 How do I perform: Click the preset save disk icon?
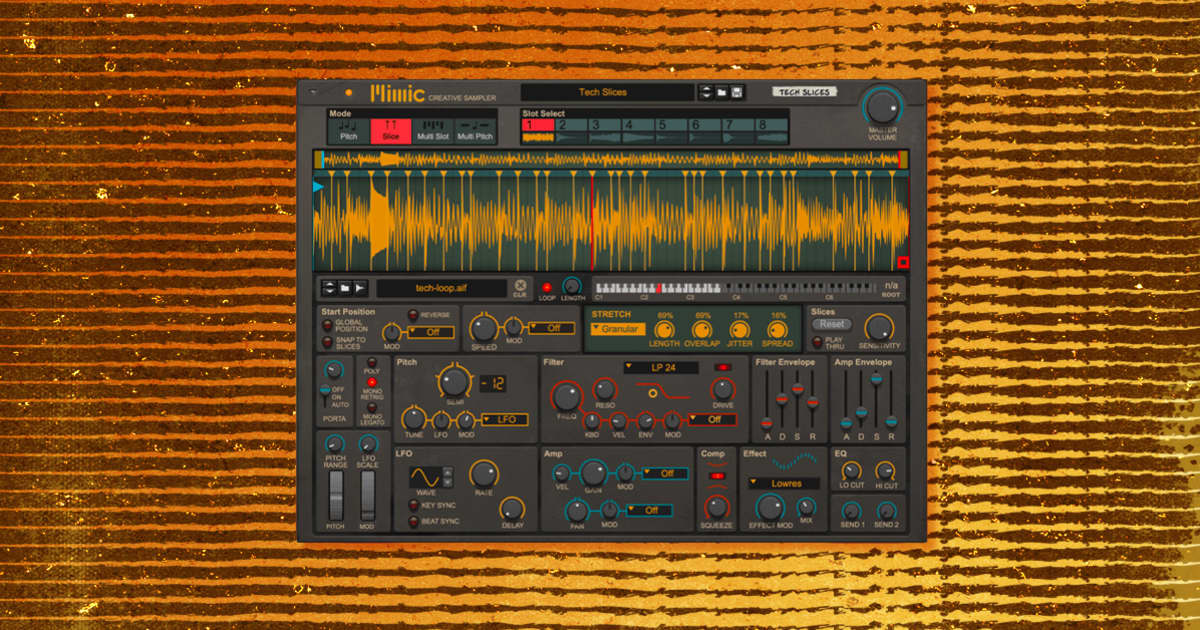click(737, 92)
